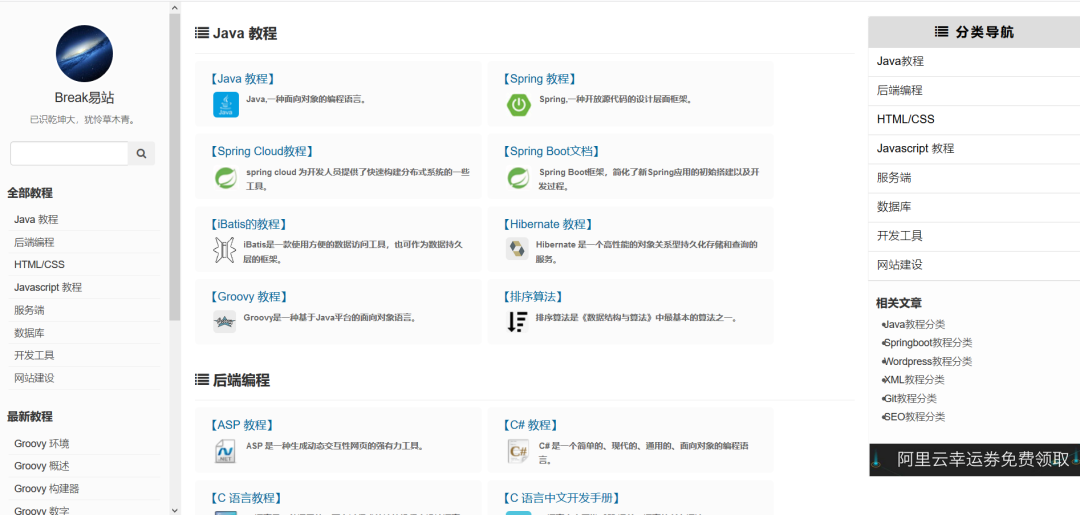Viewport: 1080px width, 515px height.
Task: Choose 后端编程 in 分类导航 panel
Action: (x=974, y=90)
